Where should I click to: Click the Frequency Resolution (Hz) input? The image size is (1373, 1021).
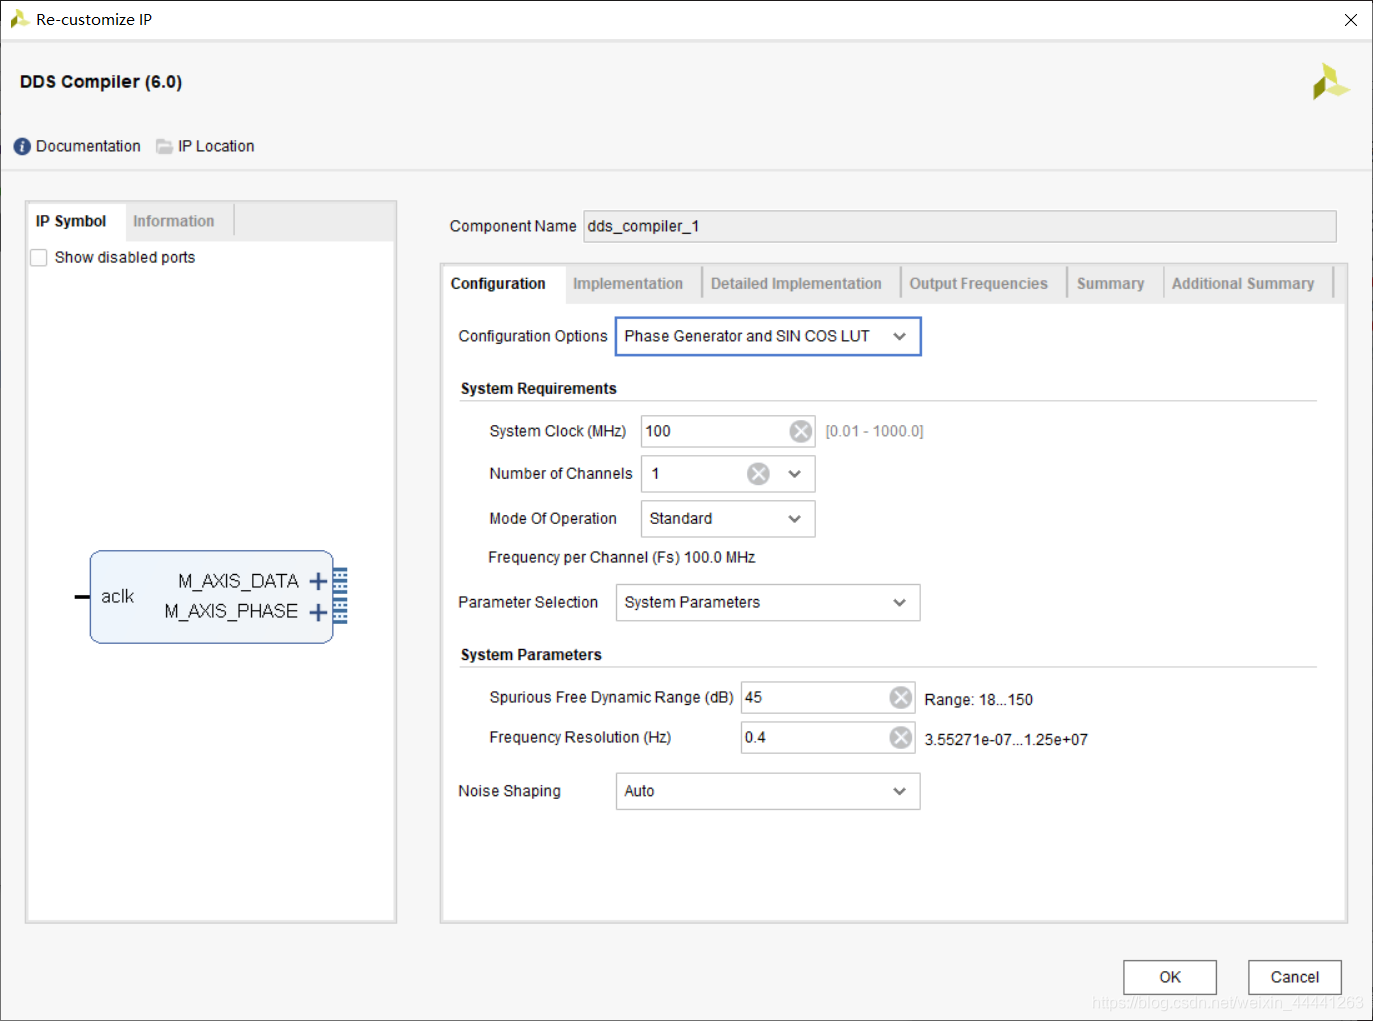coord(828,737)
